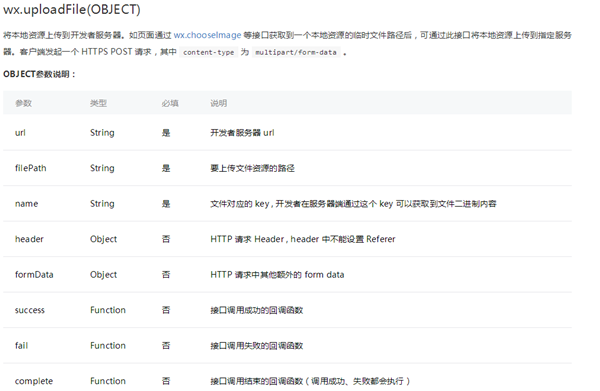Select the url parameter name cell
This screenshot has height=391, width=600.
[20, 133]
